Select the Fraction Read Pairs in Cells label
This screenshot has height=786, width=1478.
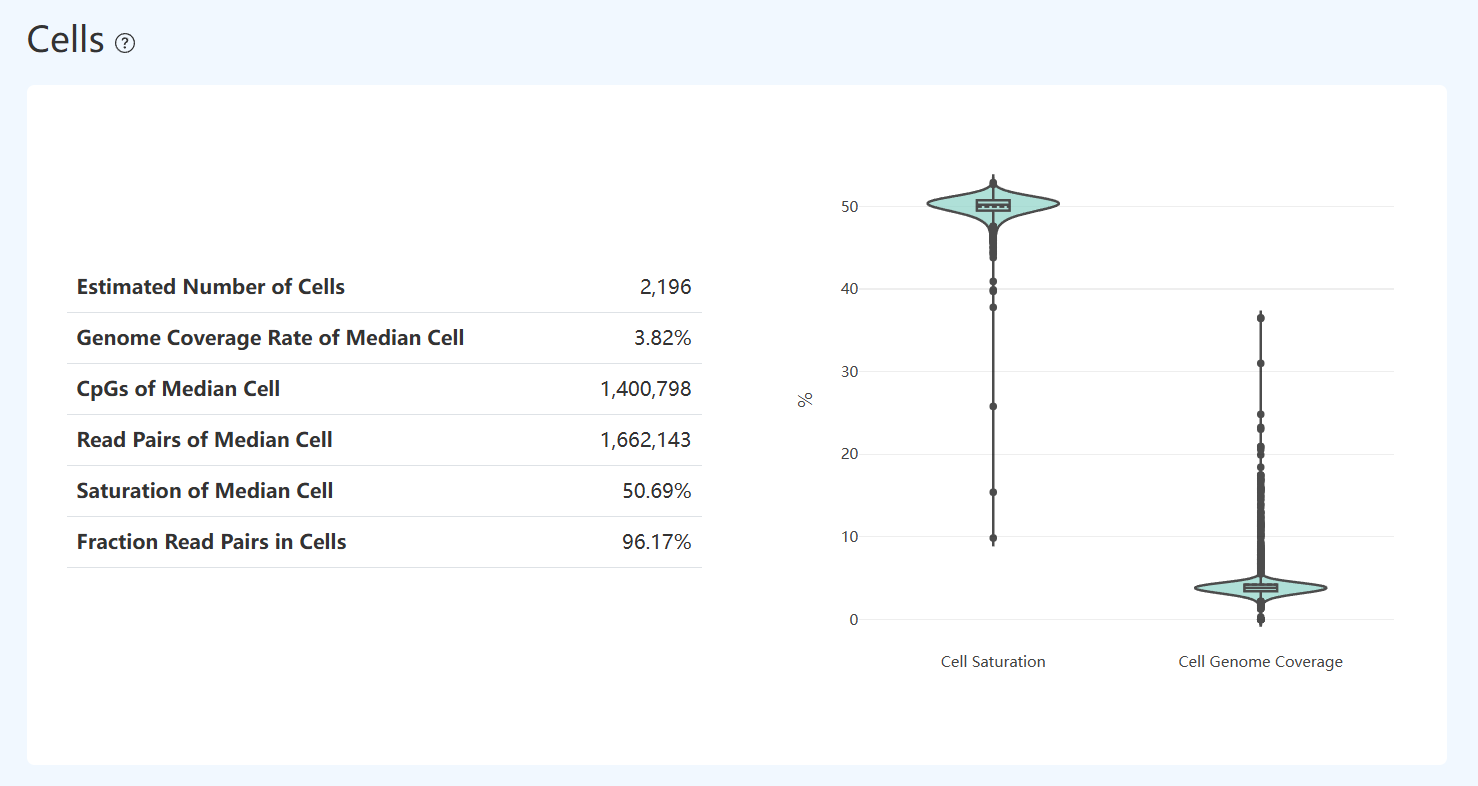(211, 542)
